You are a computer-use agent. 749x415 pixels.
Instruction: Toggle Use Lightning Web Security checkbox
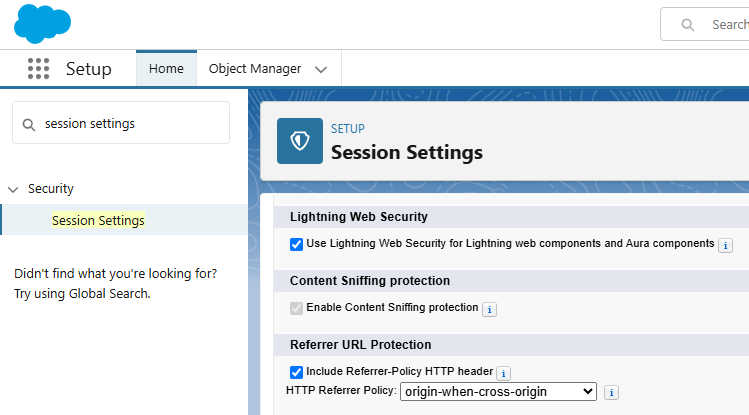(x=296, y=244)
